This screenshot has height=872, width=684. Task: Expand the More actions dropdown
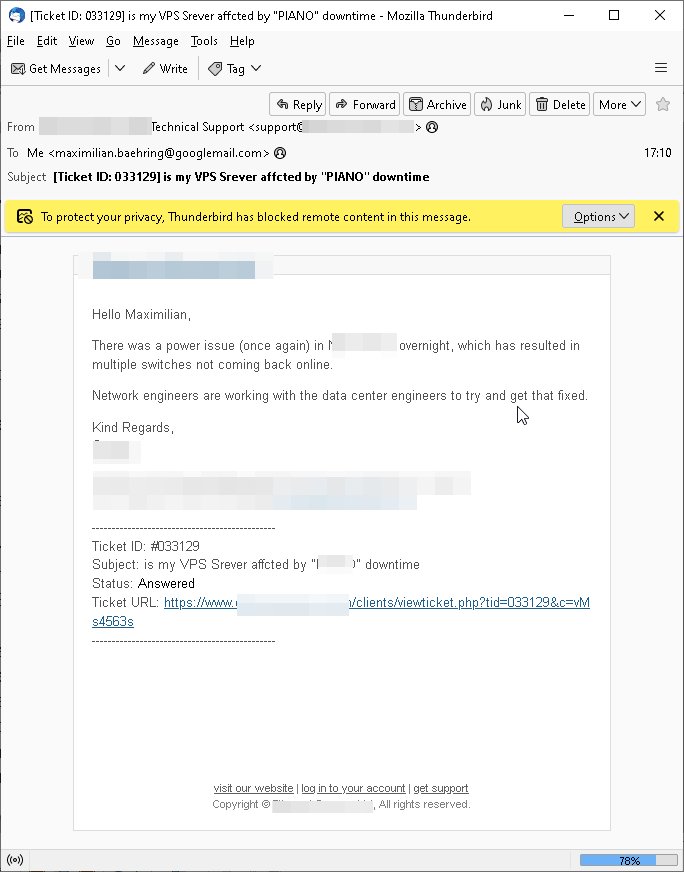tap(619, 104)
